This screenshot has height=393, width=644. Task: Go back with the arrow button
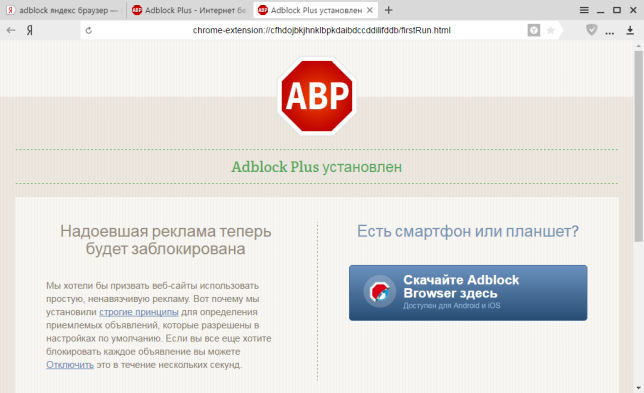[x=11, y=30]
